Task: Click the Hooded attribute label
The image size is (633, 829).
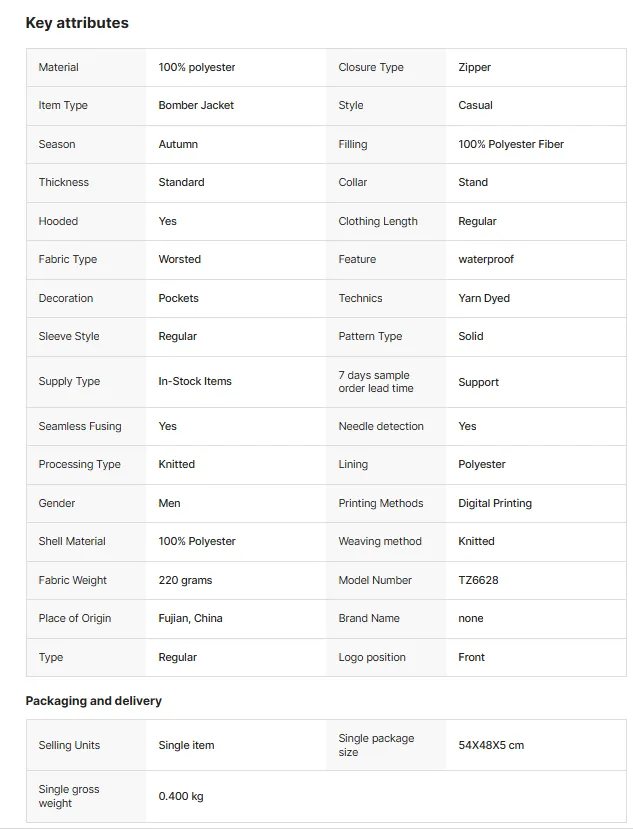Action: point(58,221)
